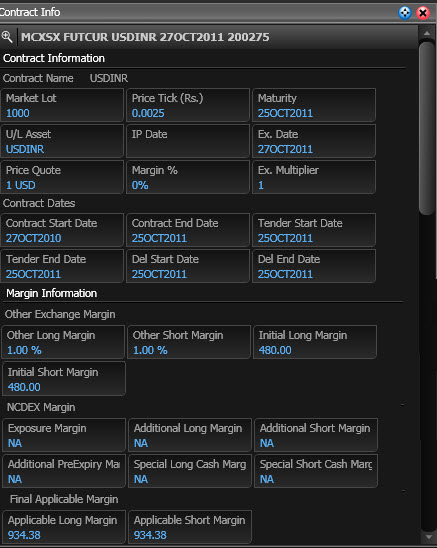
Task: Select the Initial Long Margin 480.00 value
Action: click(x=275, y=350)
